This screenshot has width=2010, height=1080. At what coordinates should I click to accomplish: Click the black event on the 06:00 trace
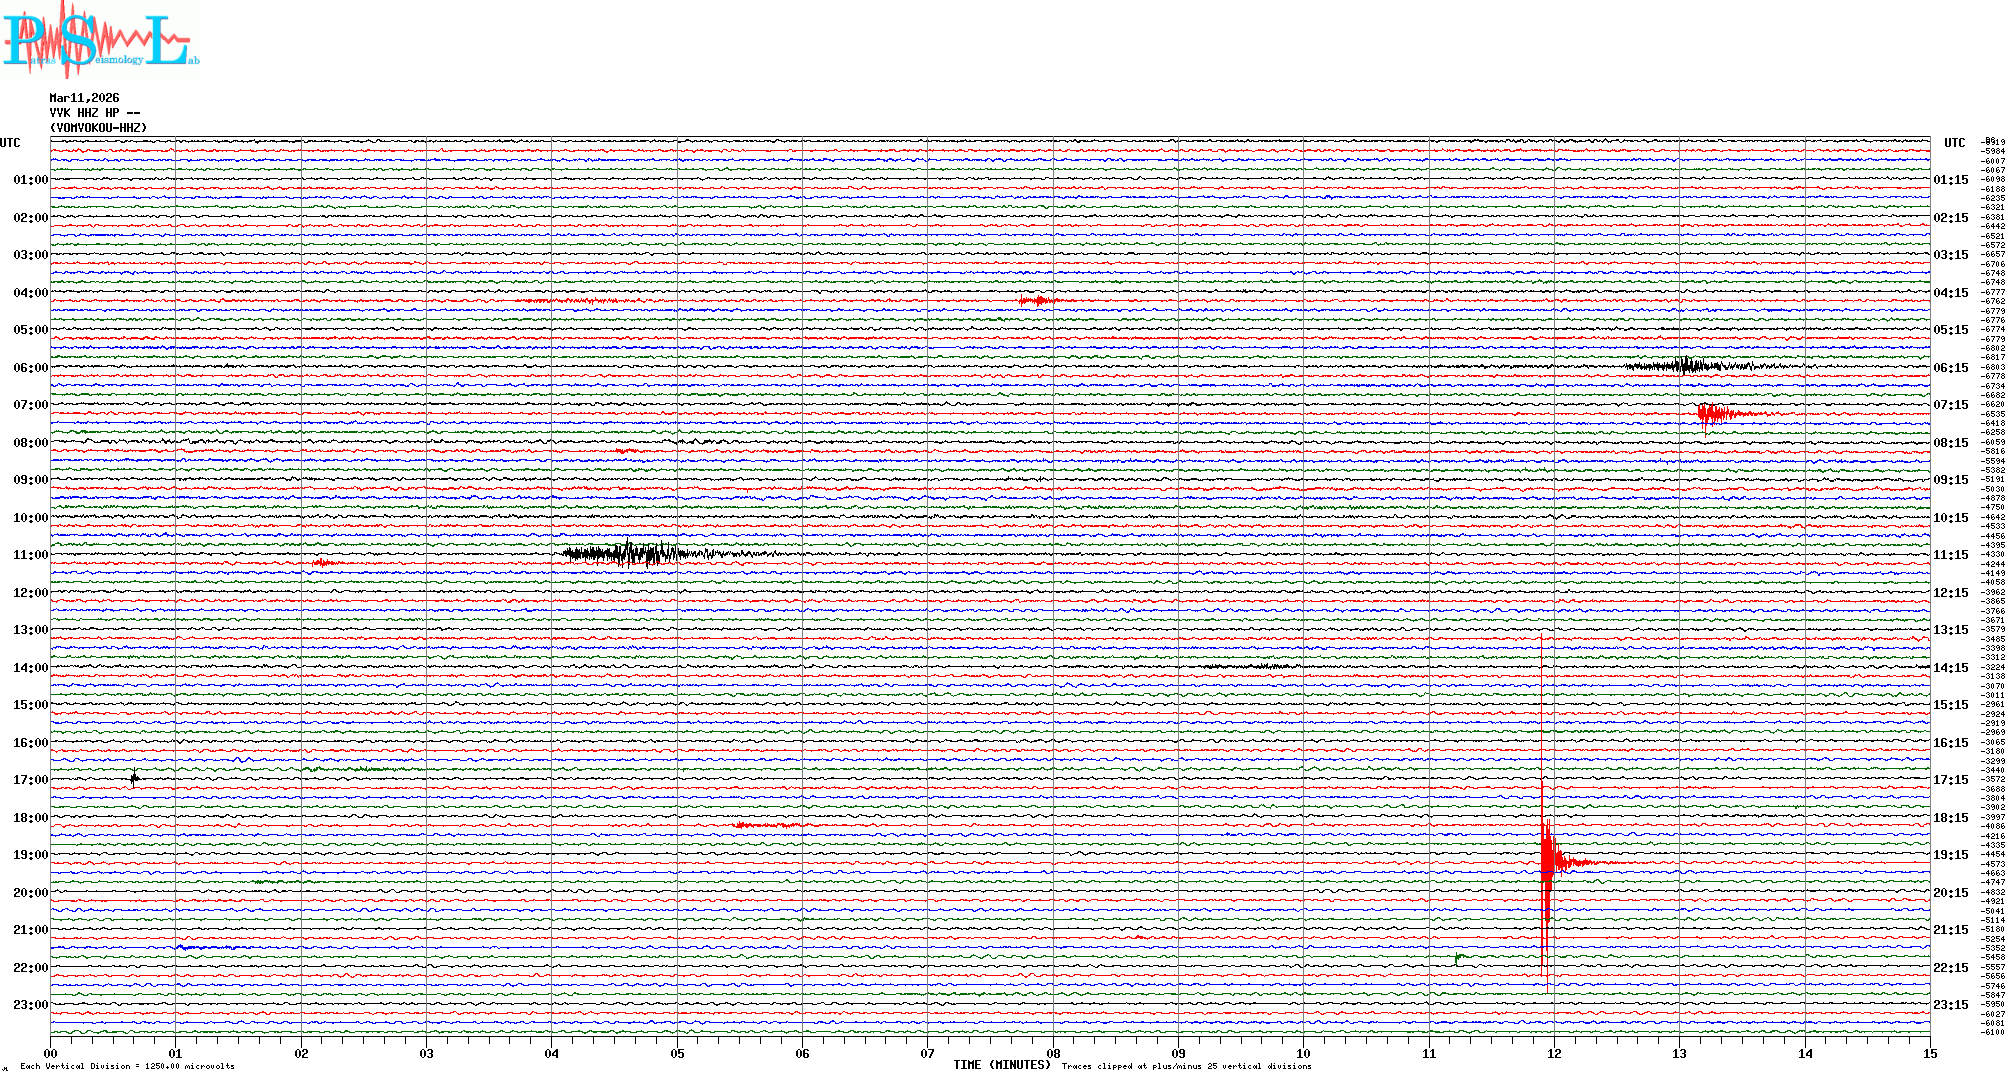pos(1688,366)
